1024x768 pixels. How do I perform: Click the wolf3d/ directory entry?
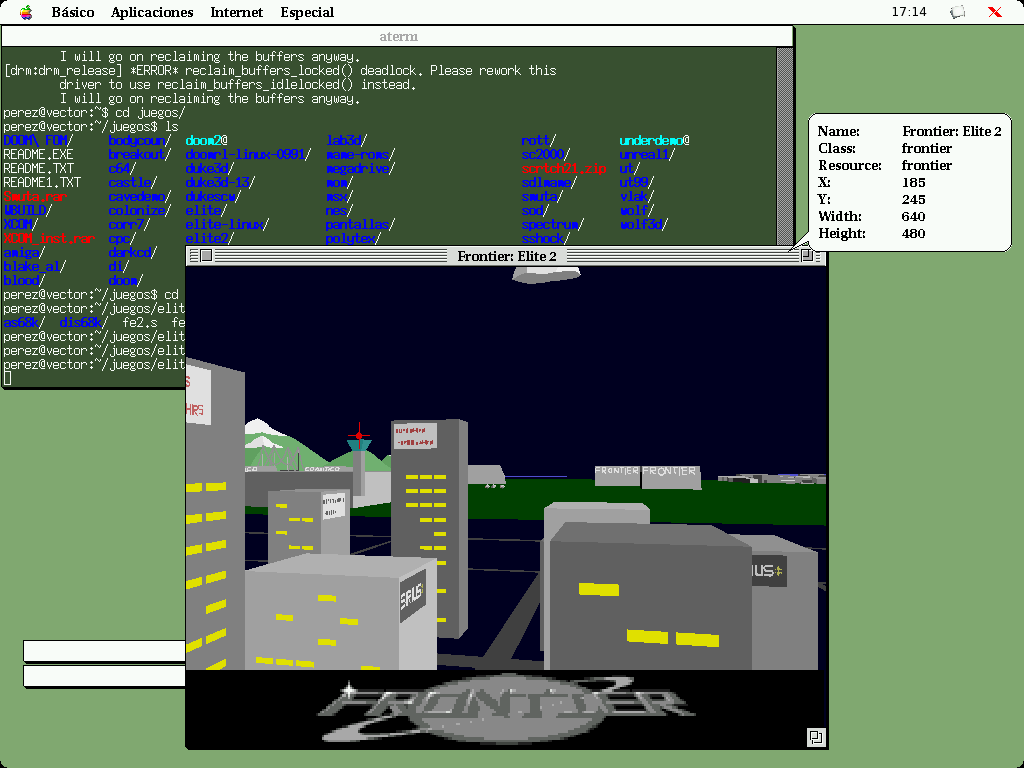pos(644,224)
